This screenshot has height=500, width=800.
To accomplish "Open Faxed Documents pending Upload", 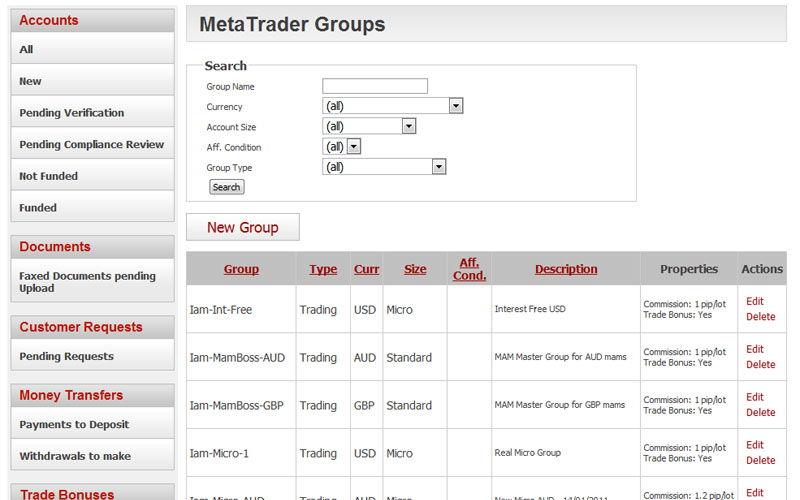I will click(92, 281).
